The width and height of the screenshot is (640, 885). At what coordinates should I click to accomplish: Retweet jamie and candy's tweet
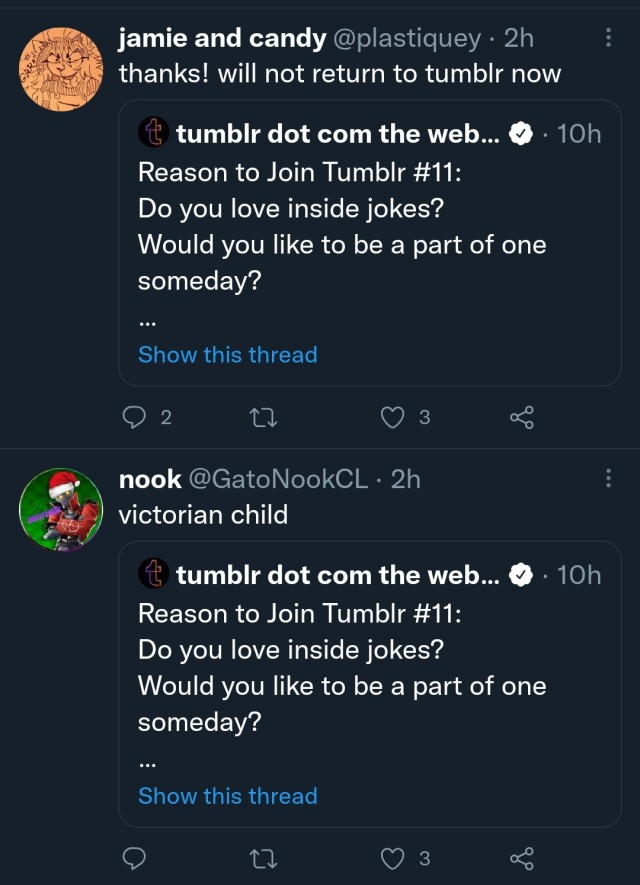263,417
